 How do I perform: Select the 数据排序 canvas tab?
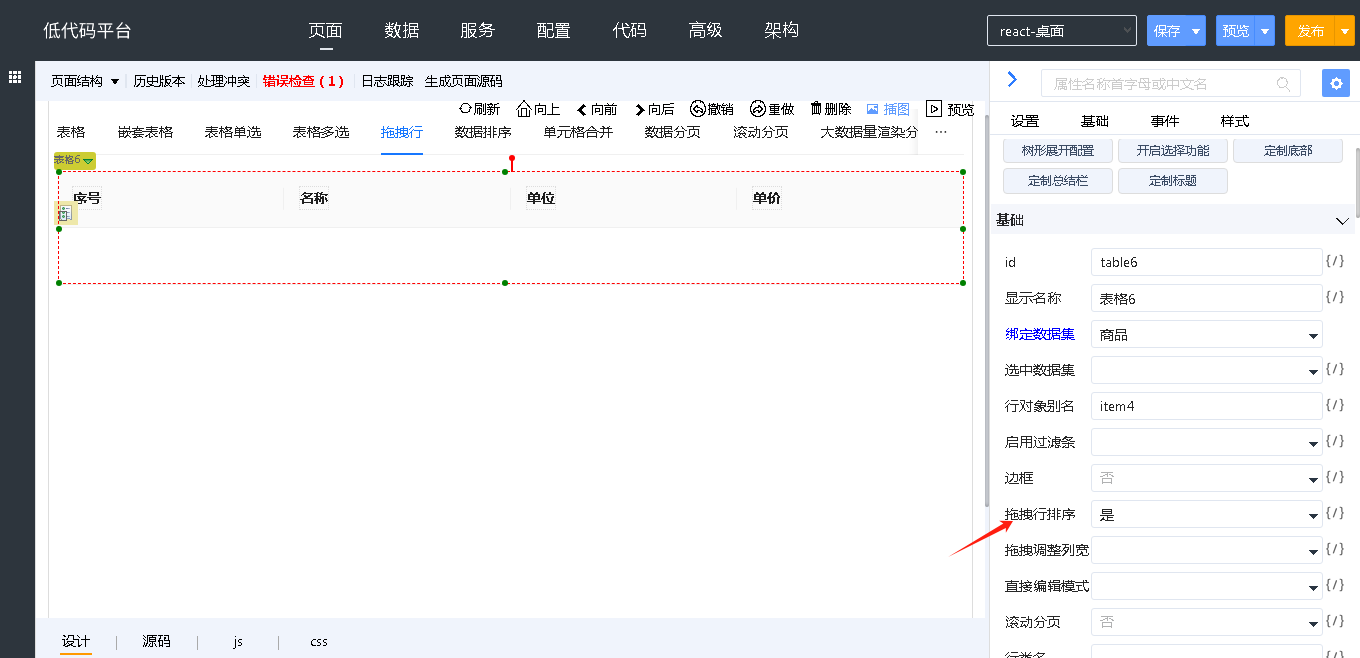(x=483, y=132)
